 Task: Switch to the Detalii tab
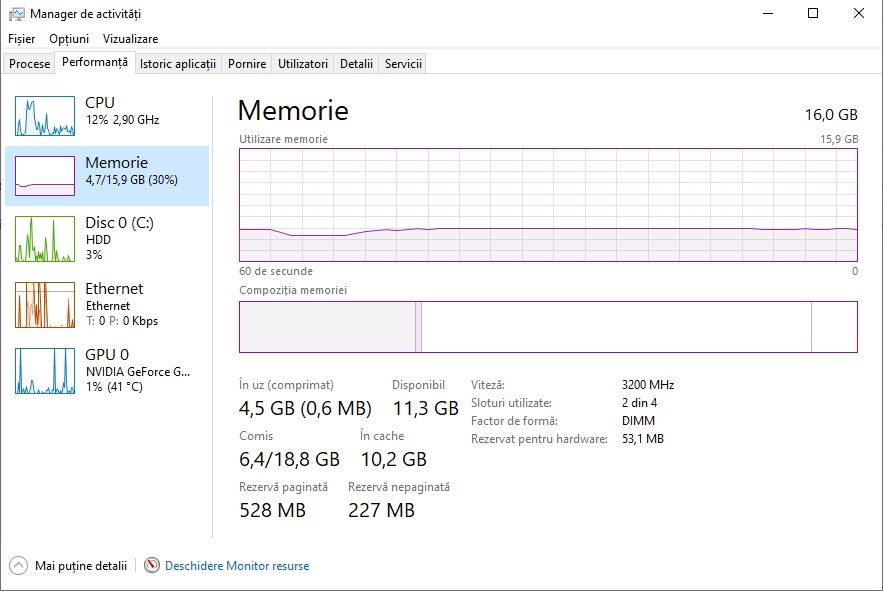[x=356, y=64]
